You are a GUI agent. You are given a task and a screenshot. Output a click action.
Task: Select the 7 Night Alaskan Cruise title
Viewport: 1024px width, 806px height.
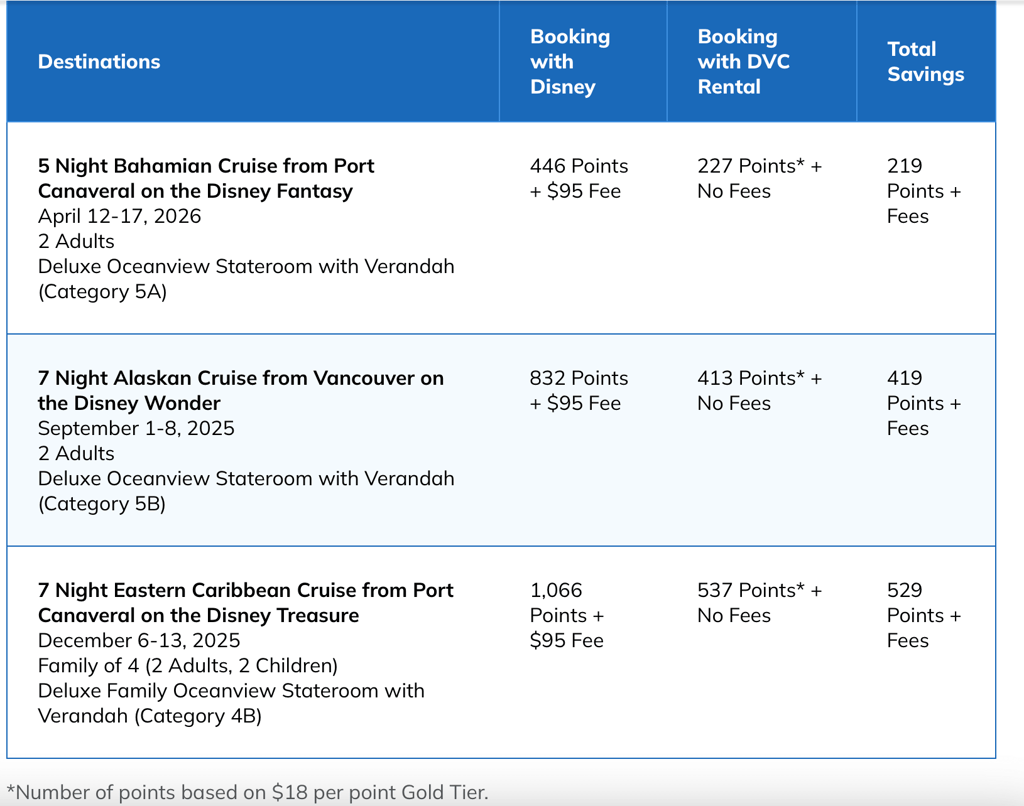click(240, 391)
